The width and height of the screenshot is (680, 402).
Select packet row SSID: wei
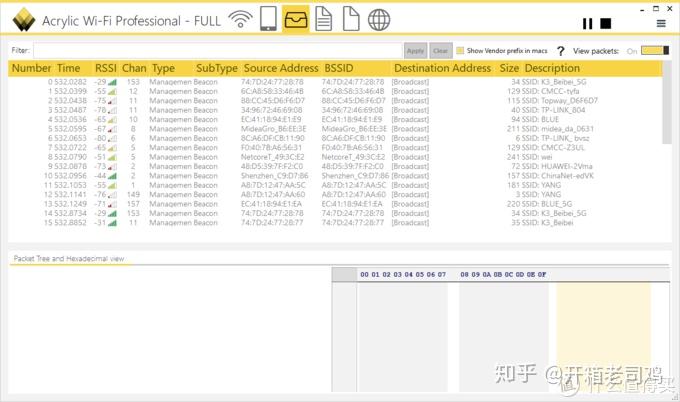click(x=335, y=157)
